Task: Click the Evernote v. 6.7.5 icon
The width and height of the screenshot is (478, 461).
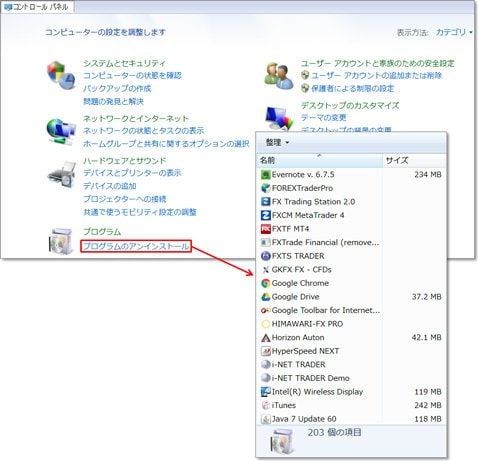Action: (266, 174)
